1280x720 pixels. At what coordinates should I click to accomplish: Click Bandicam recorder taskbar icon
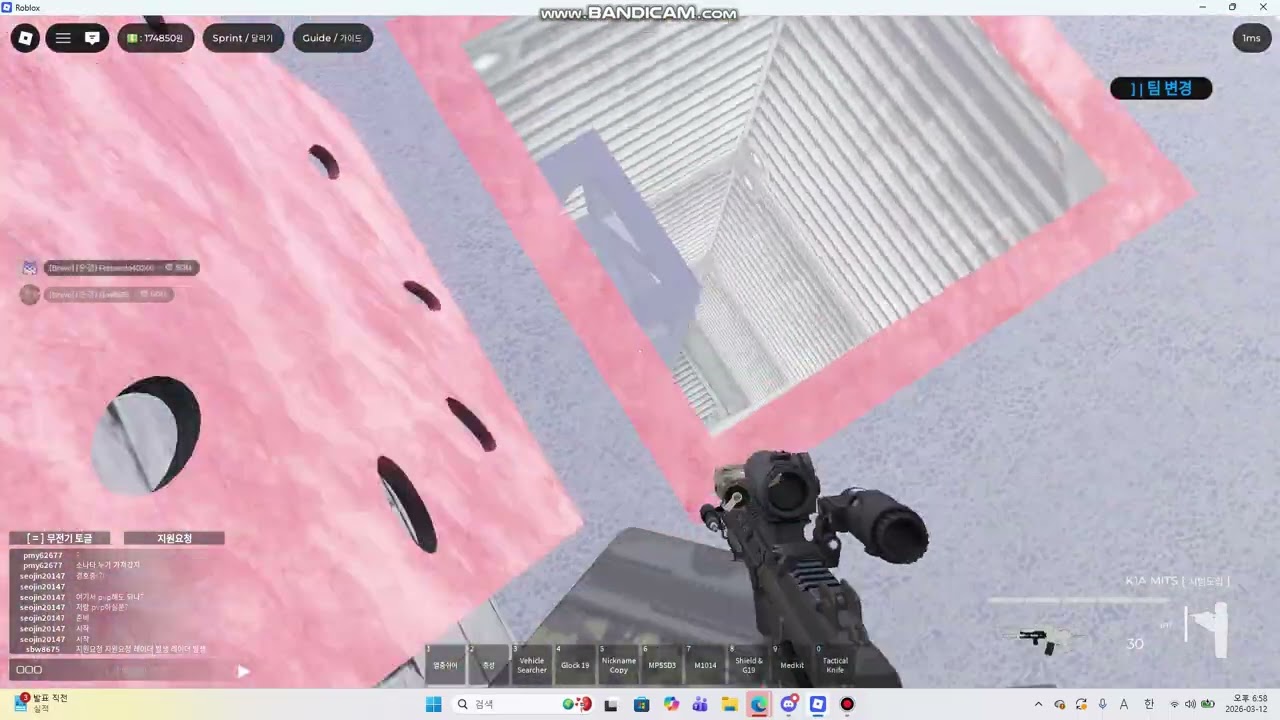click(847, 704)
